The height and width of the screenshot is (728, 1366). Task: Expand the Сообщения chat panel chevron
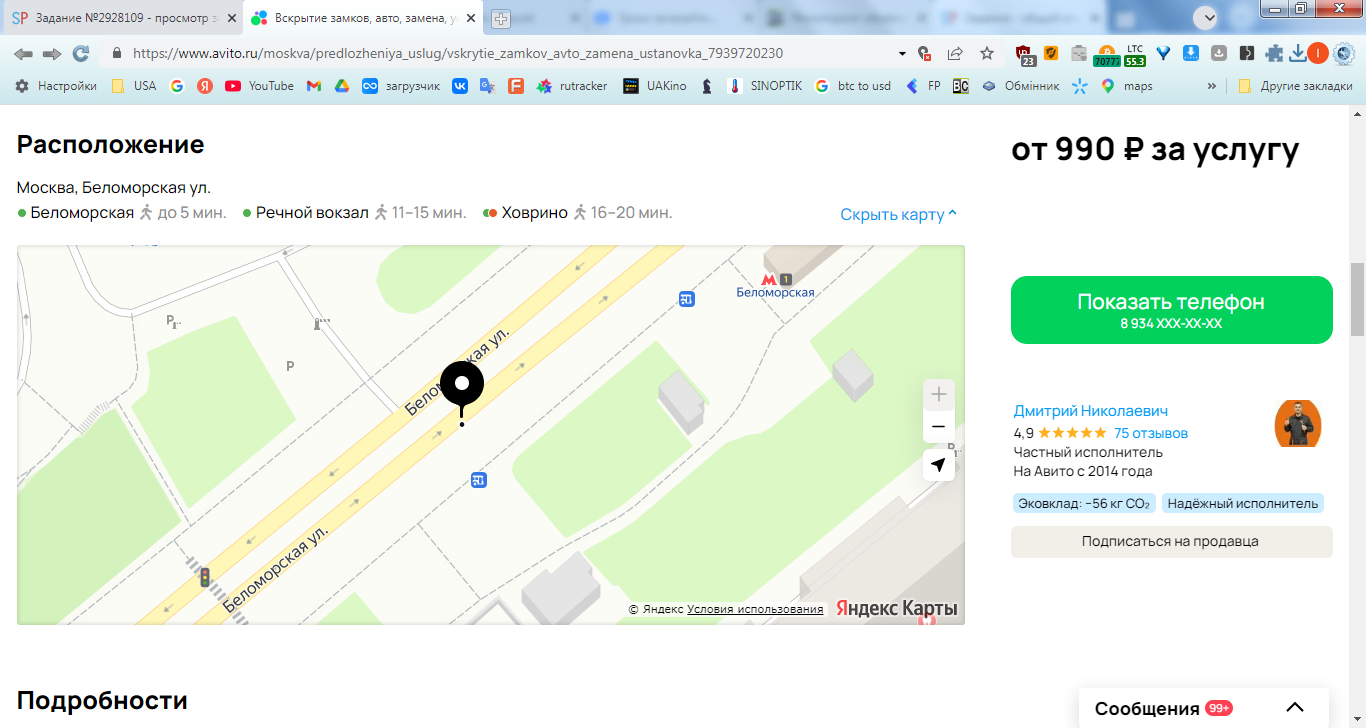1295,708
